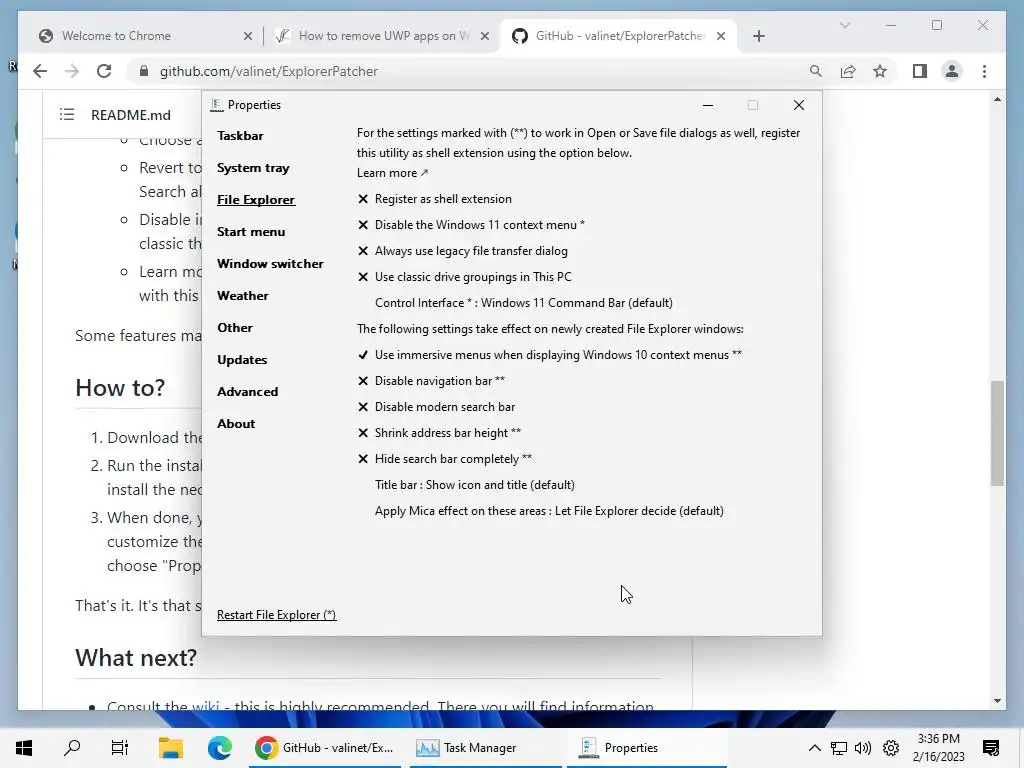Click the wiki link on the GitHub page

tap(206, 705)
